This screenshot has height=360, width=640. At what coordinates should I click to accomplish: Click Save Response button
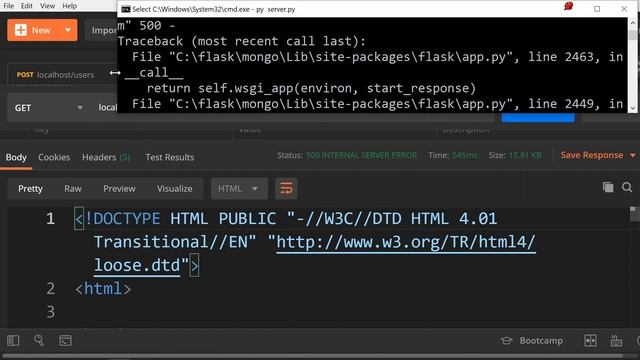point(591,156)
